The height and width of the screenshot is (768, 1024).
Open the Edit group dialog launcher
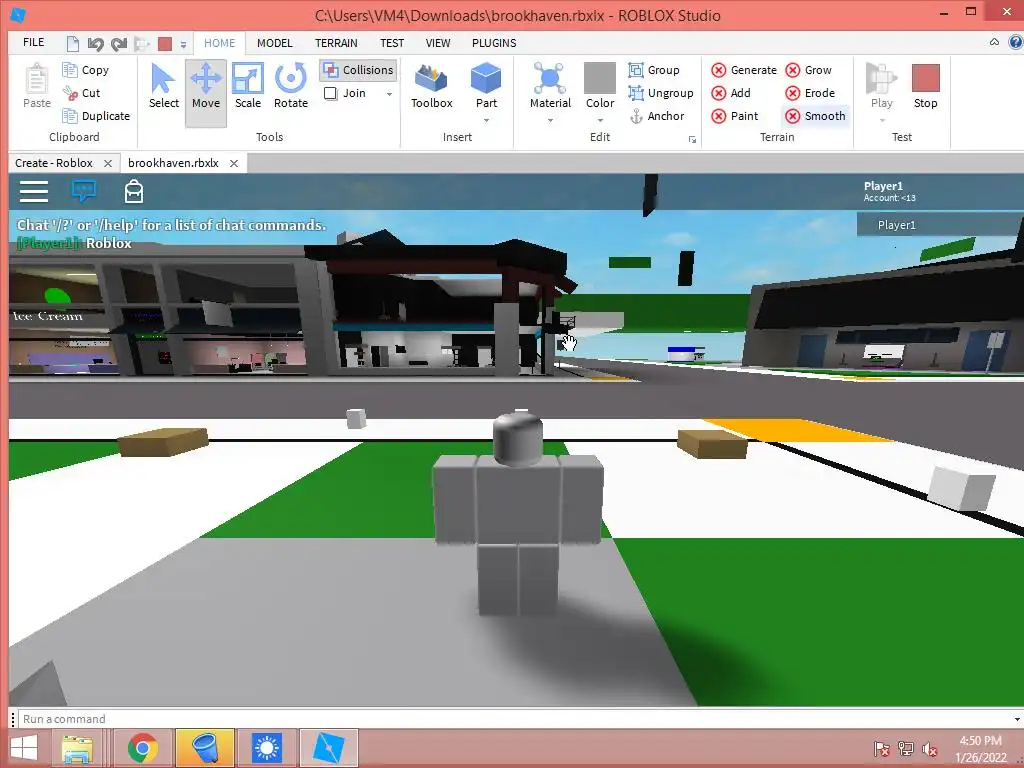[692, 140]
